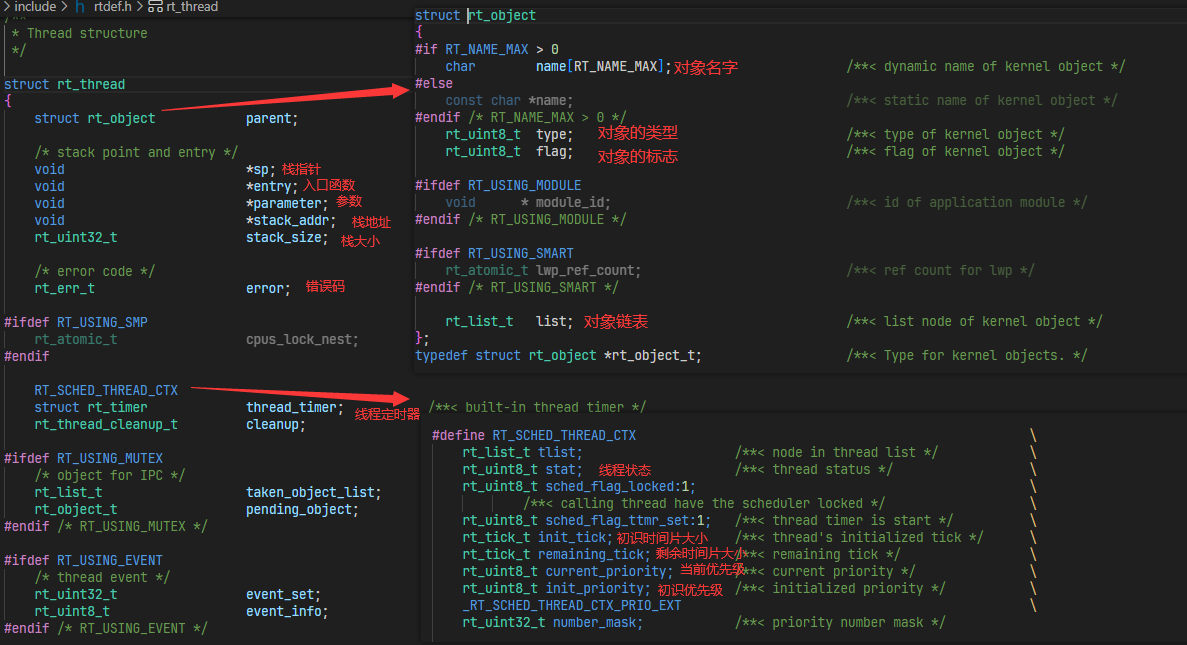Click the '#ifdef RT_USING_MUTEX' directive

[x=83, y=458]
